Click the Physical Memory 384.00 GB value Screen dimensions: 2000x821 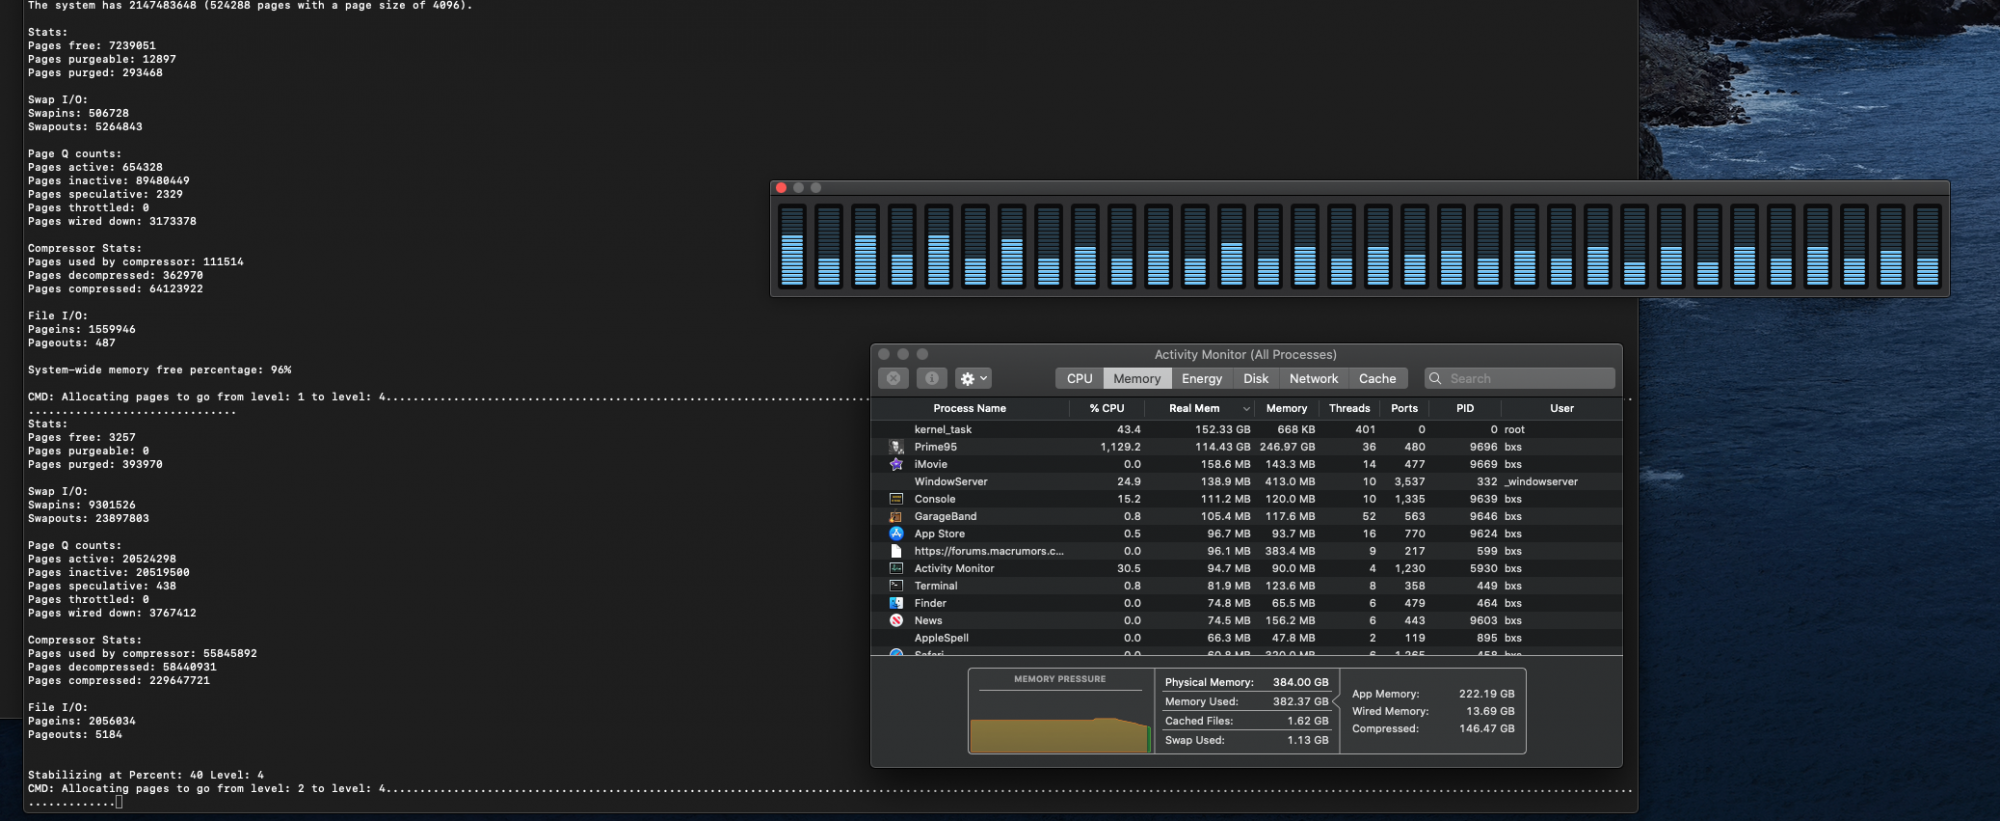(1300, 682)
